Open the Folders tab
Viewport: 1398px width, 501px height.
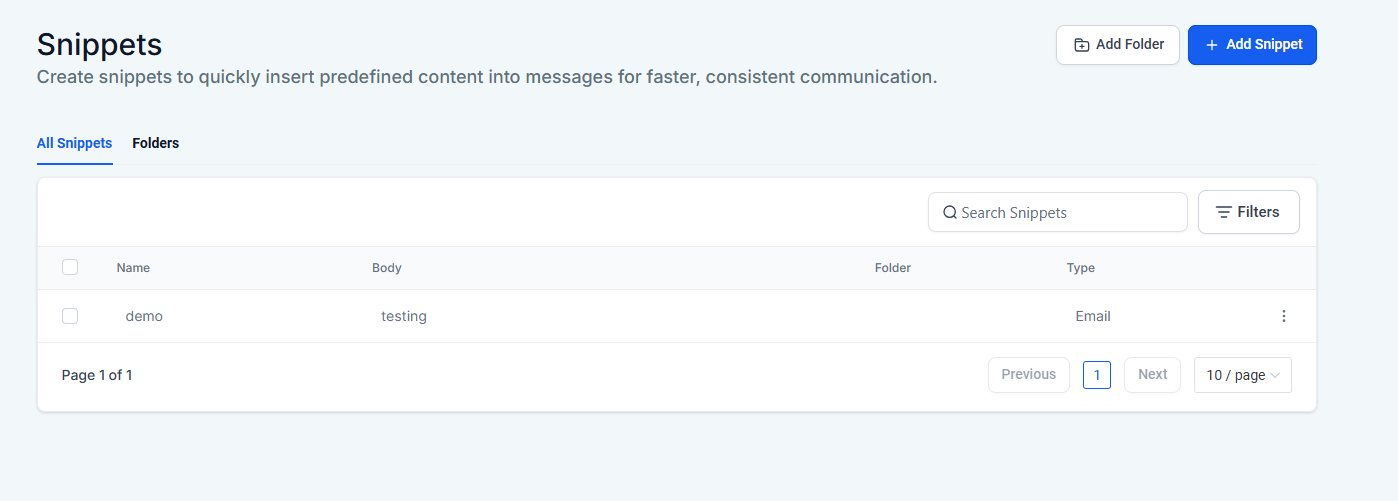coord(155,143)
